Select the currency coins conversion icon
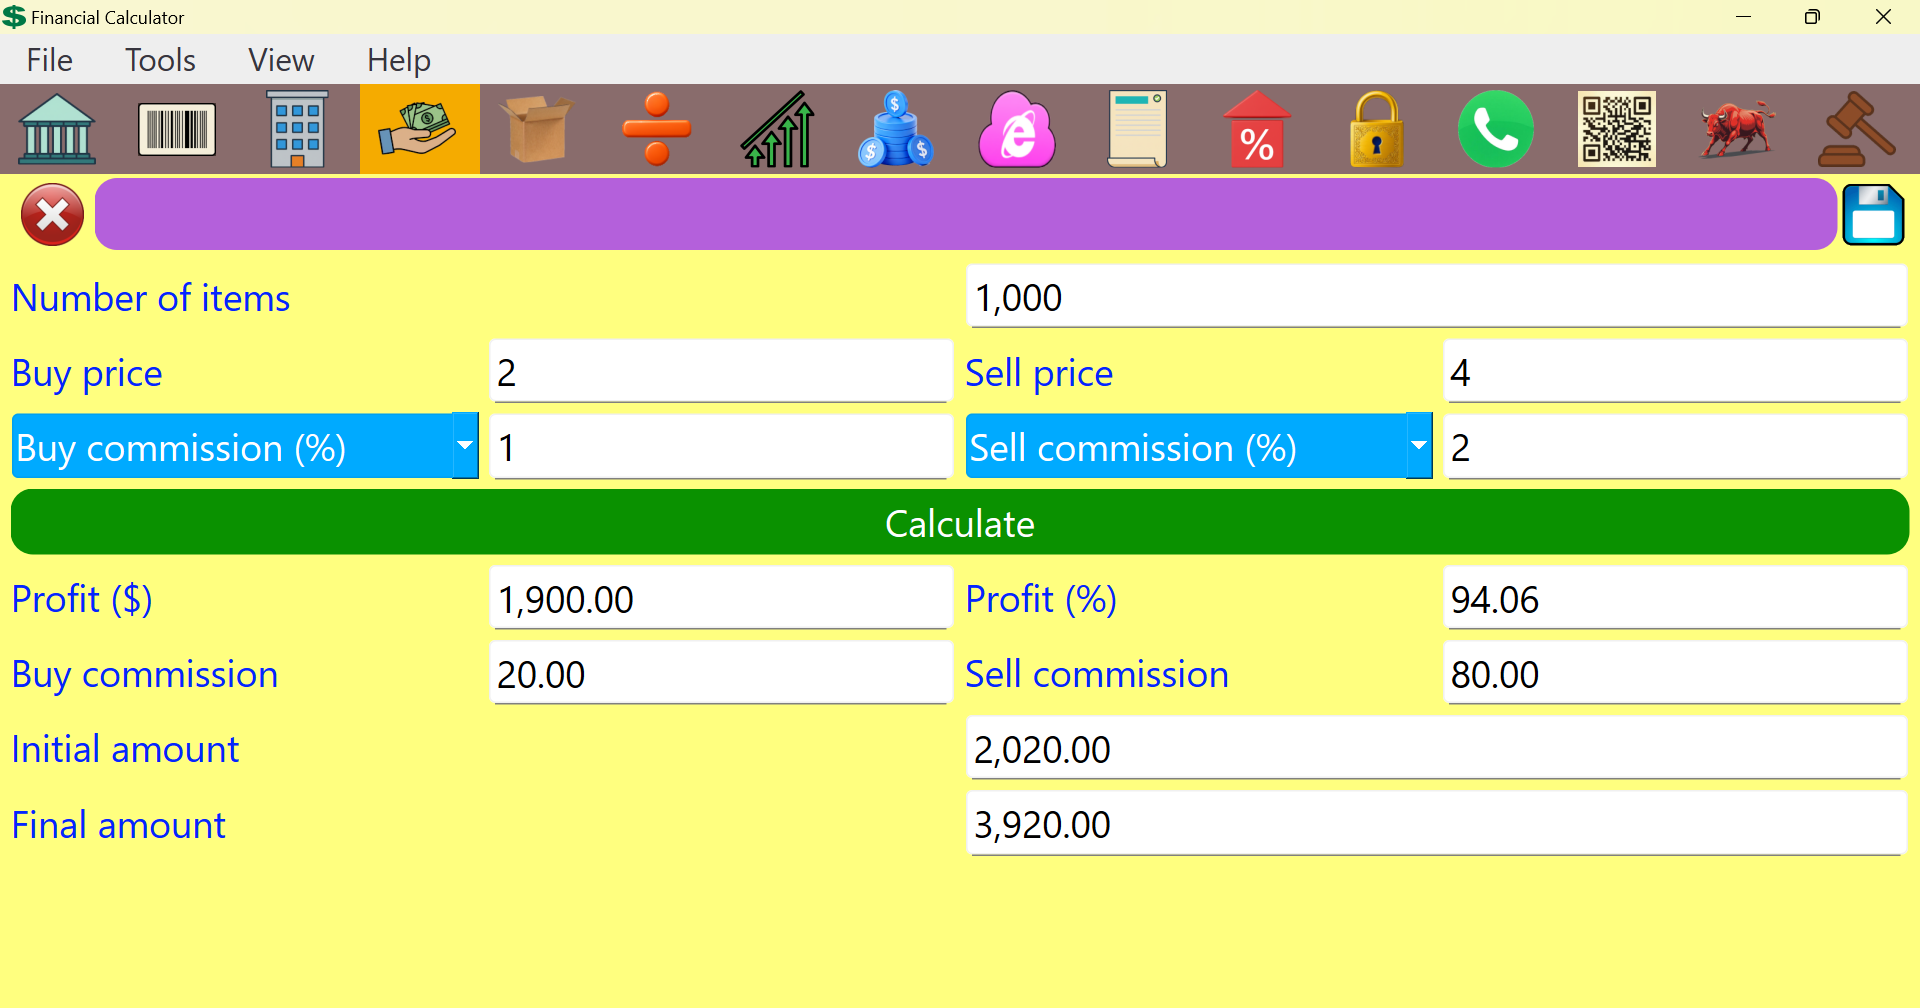Screen dimensions: 1920x1008 pyautogui.click(x=896, y=128)
